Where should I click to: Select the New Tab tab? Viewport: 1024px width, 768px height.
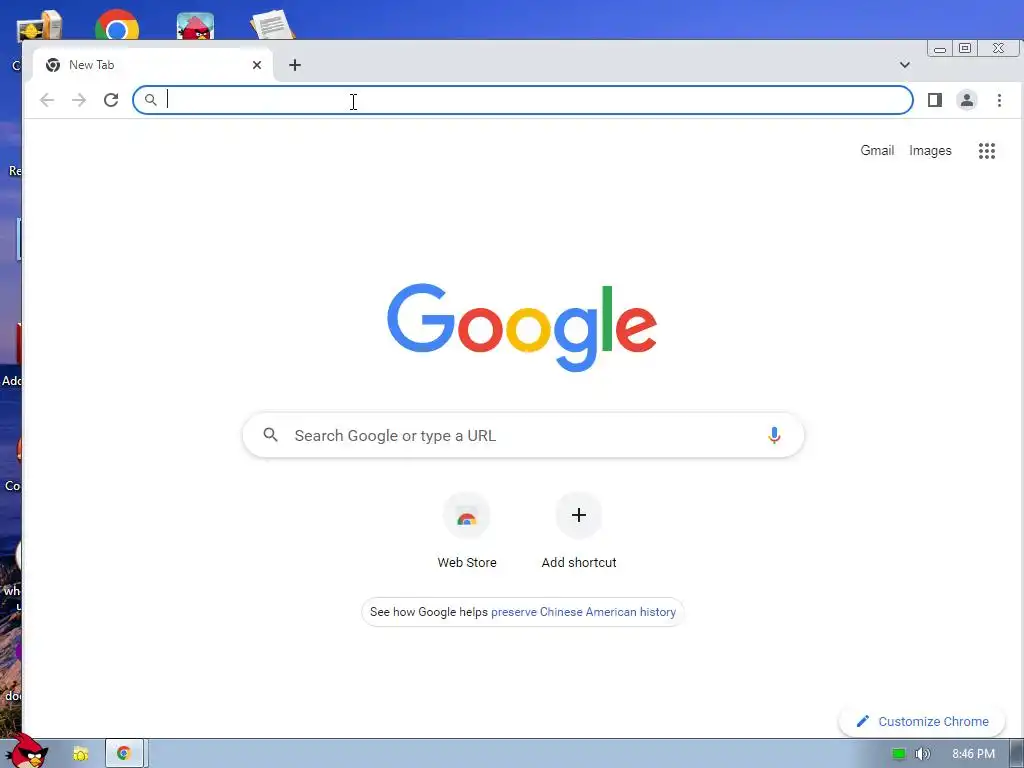(152, 65)
